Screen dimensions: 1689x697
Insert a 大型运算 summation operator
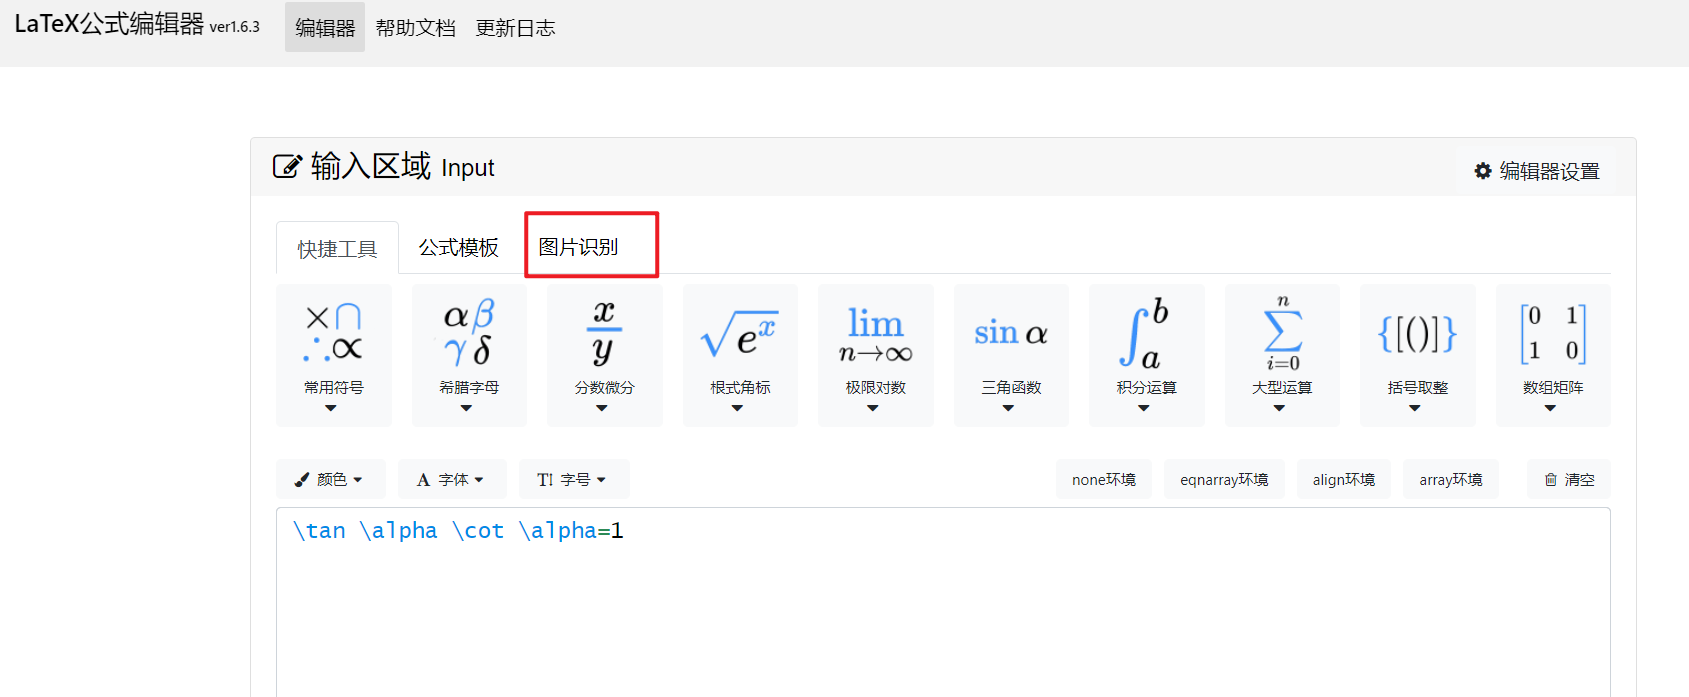[x=1282, y=355]
